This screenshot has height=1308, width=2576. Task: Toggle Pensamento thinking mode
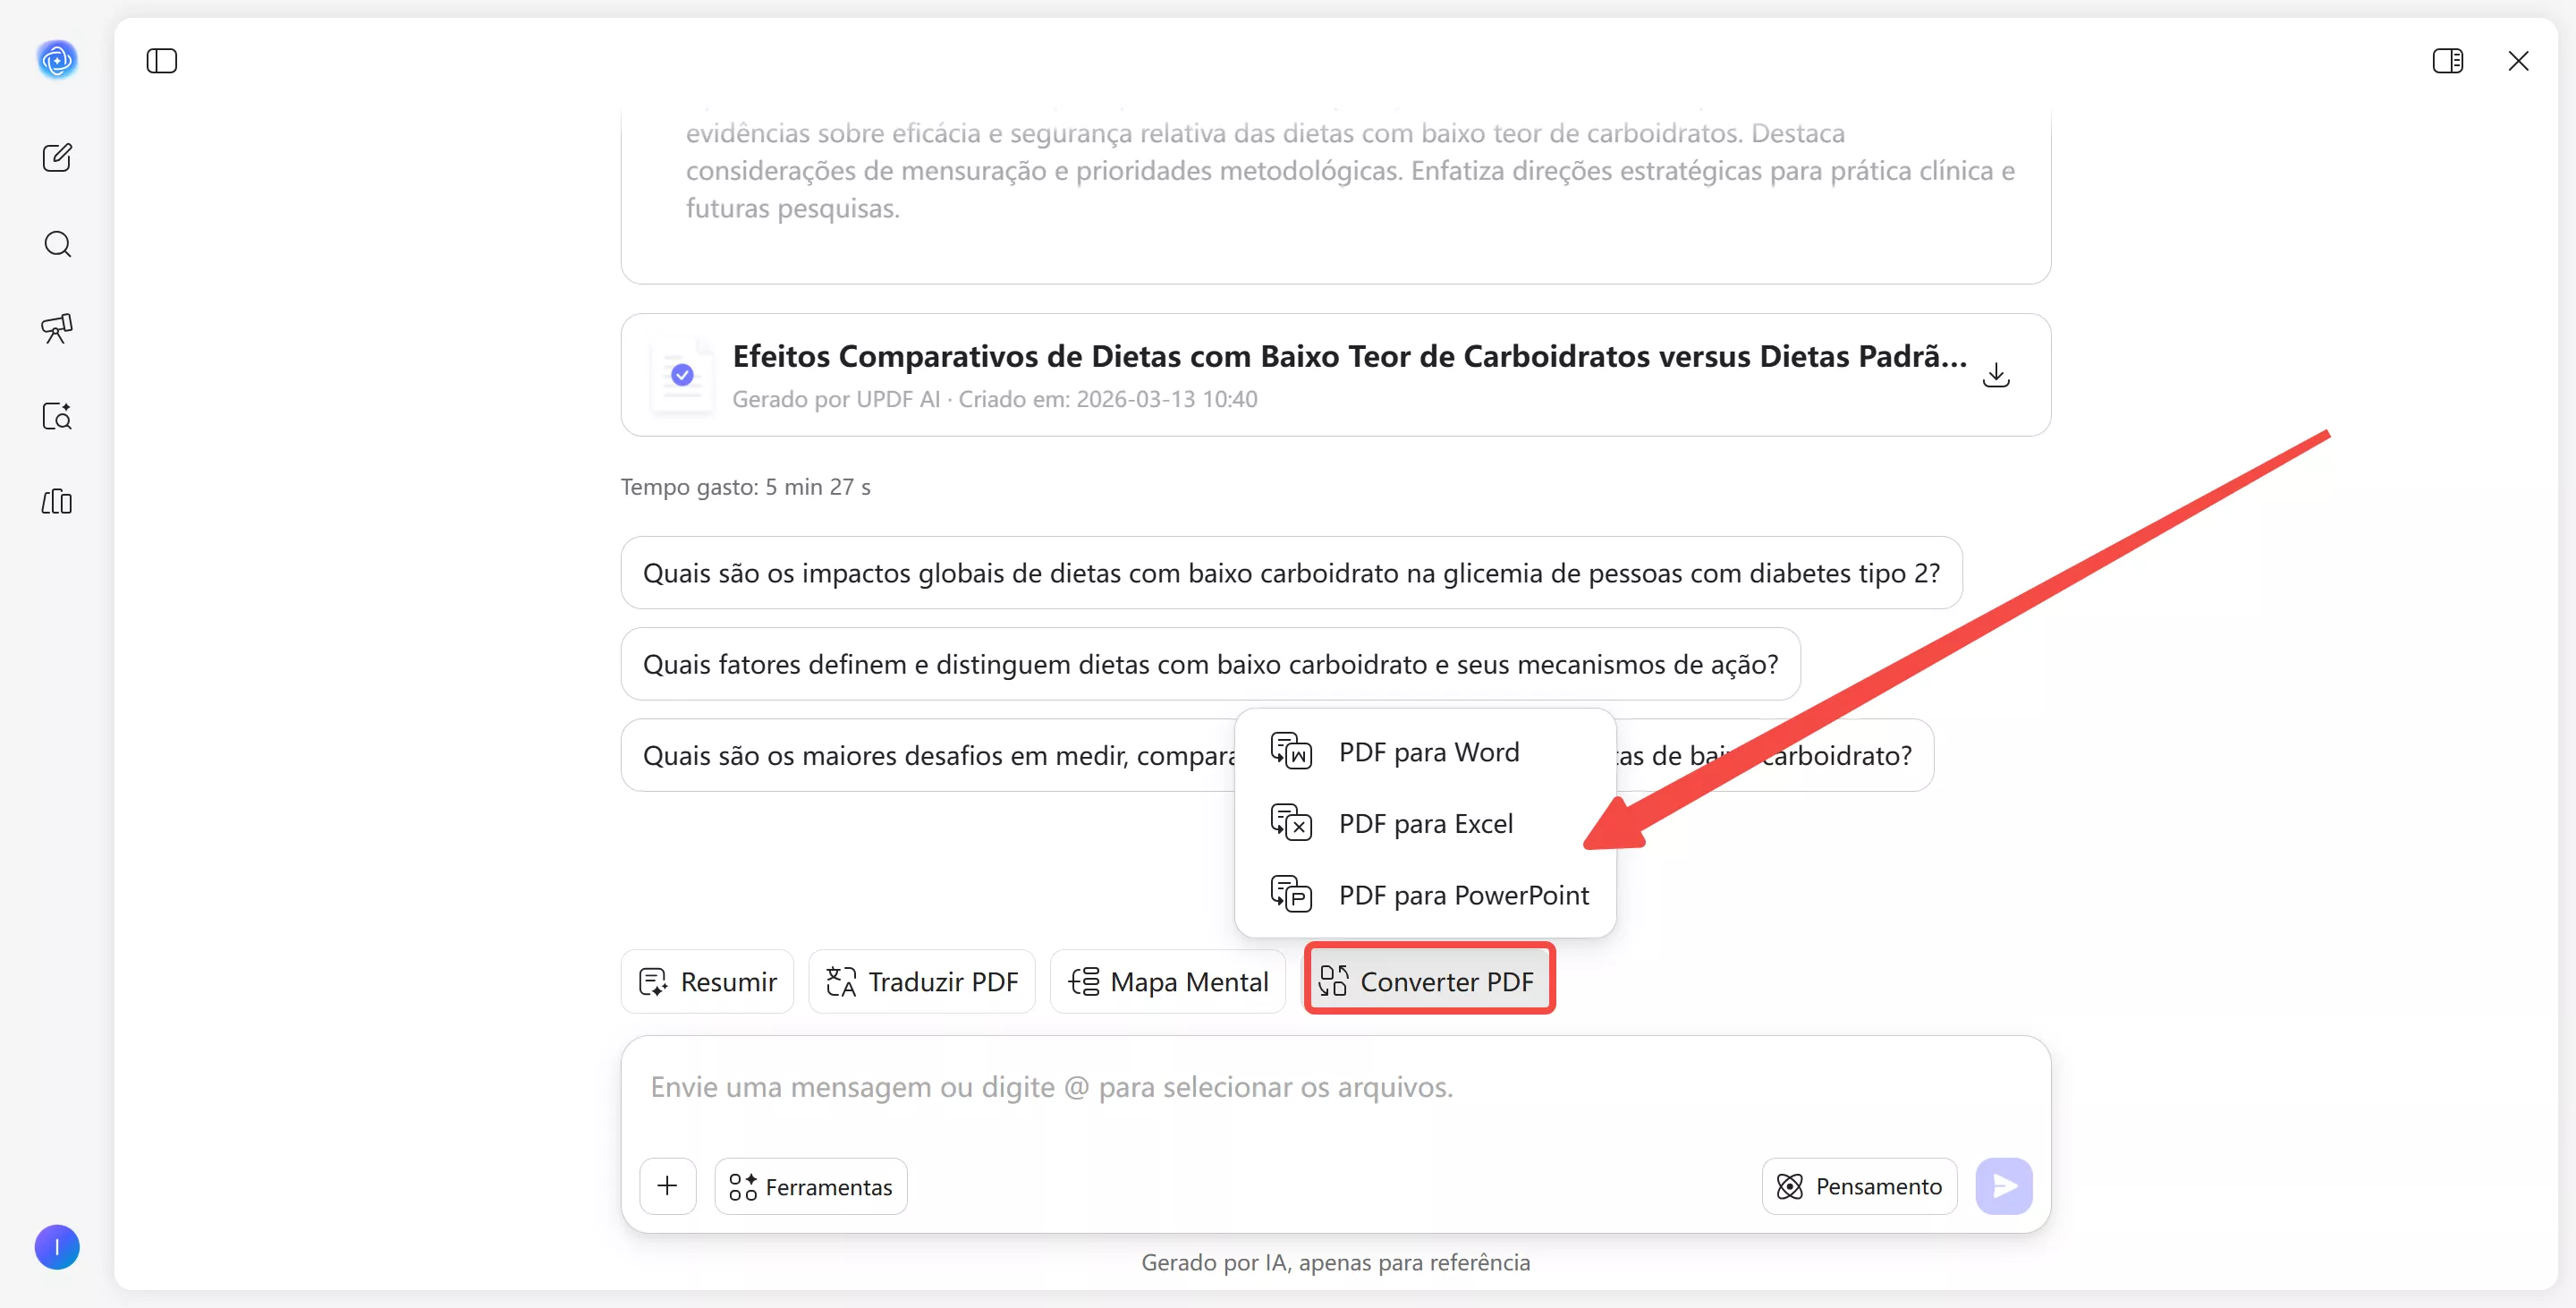(x=1859, y=1186)
